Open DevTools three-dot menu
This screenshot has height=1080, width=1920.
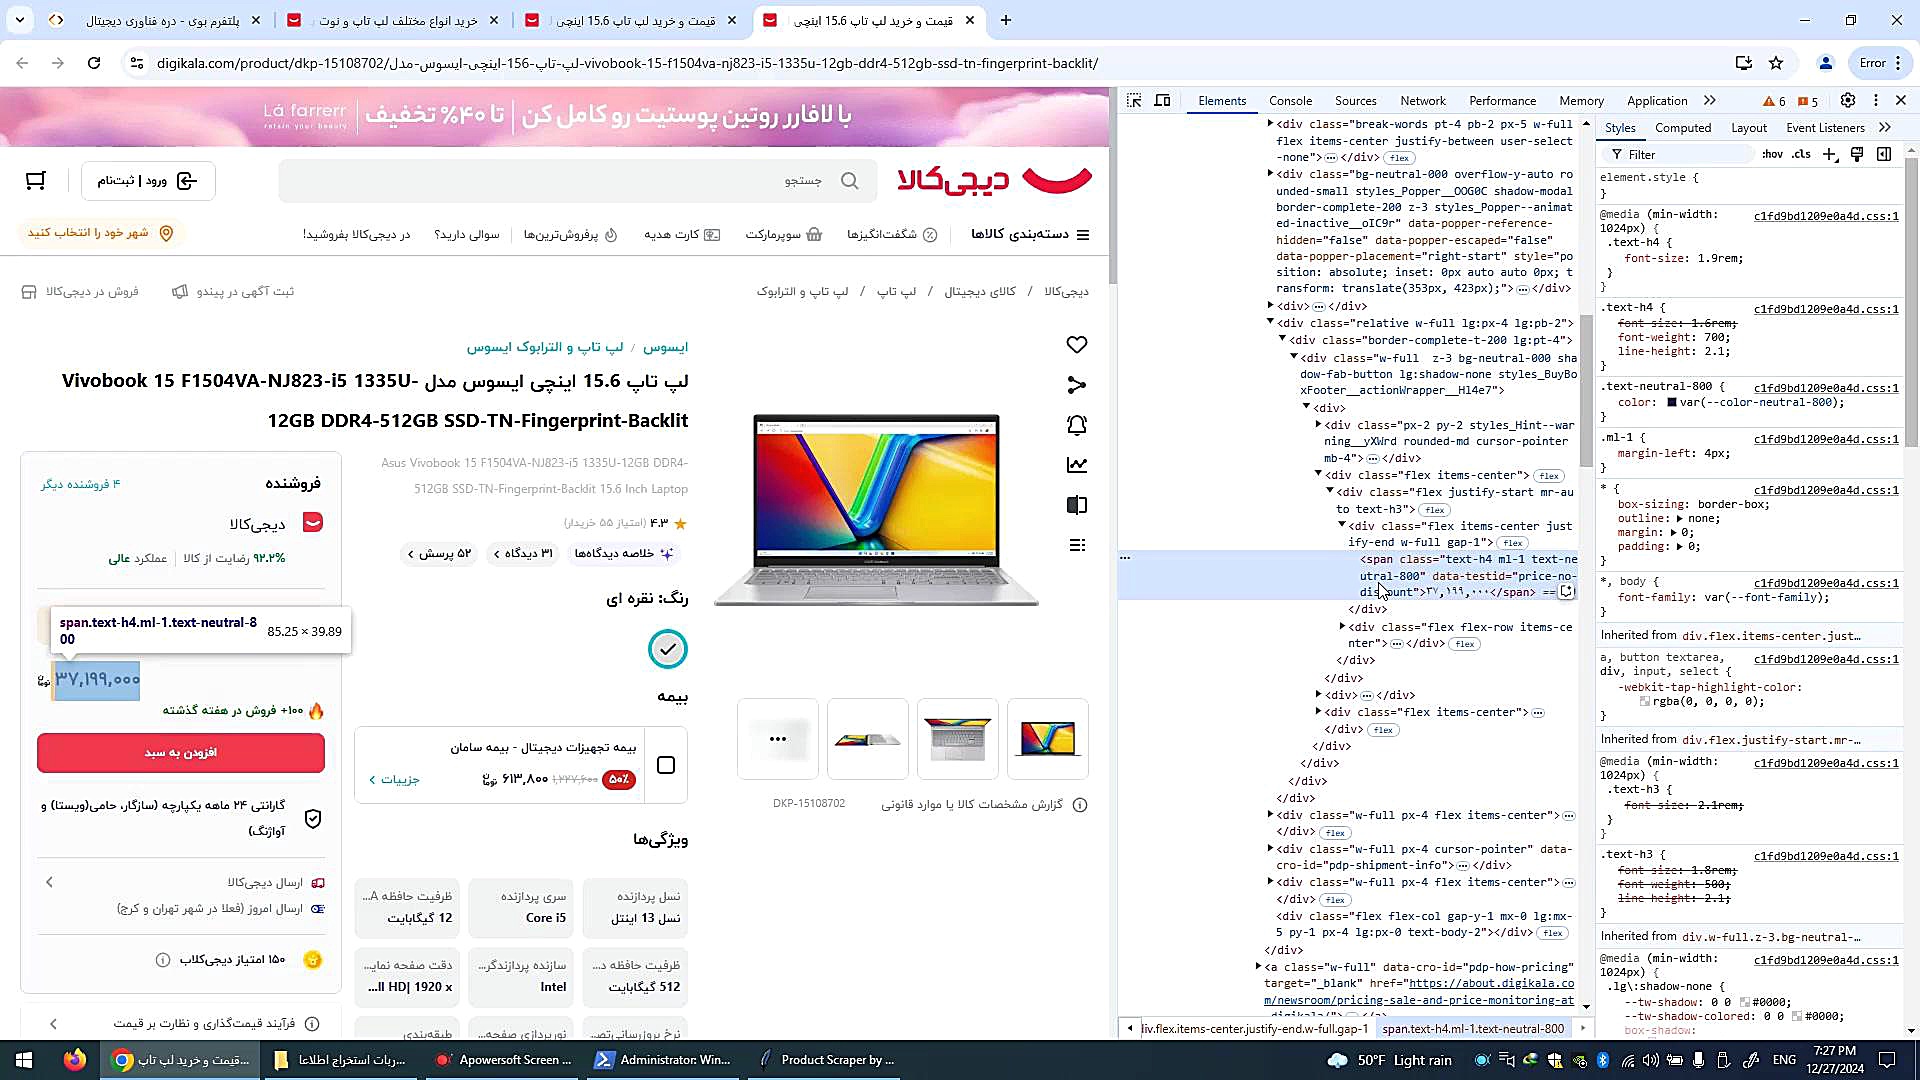pos(1876,101)
